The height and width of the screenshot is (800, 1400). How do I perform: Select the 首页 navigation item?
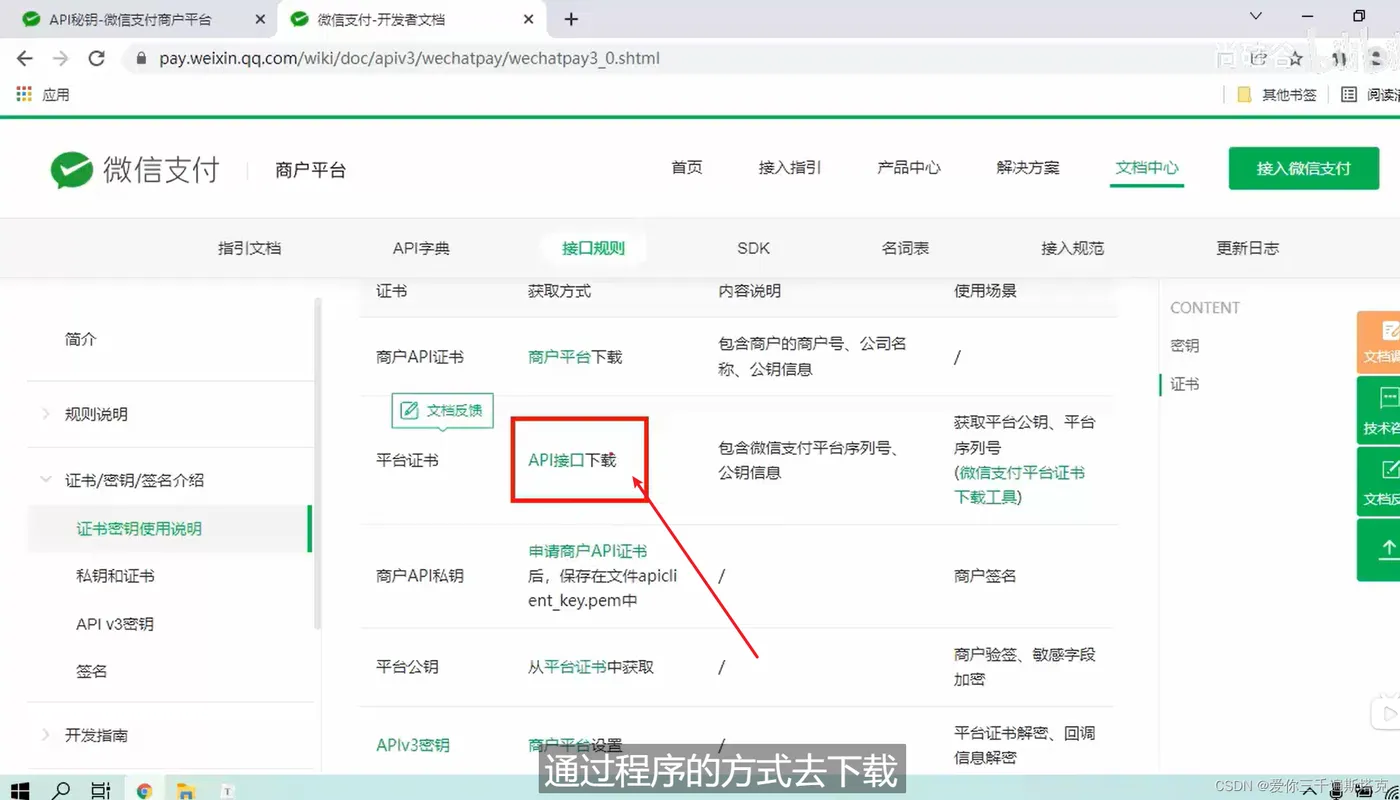(686, 167)
